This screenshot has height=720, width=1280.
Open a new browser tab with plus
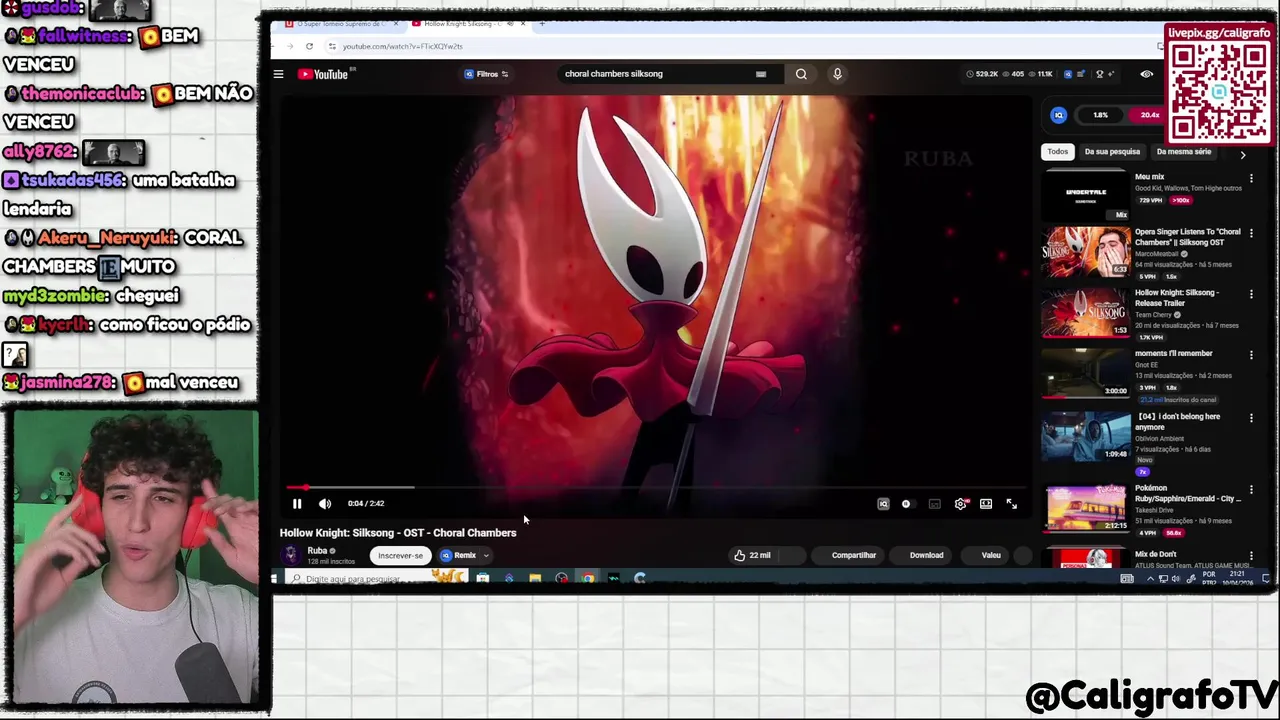(x=542, y=24)
